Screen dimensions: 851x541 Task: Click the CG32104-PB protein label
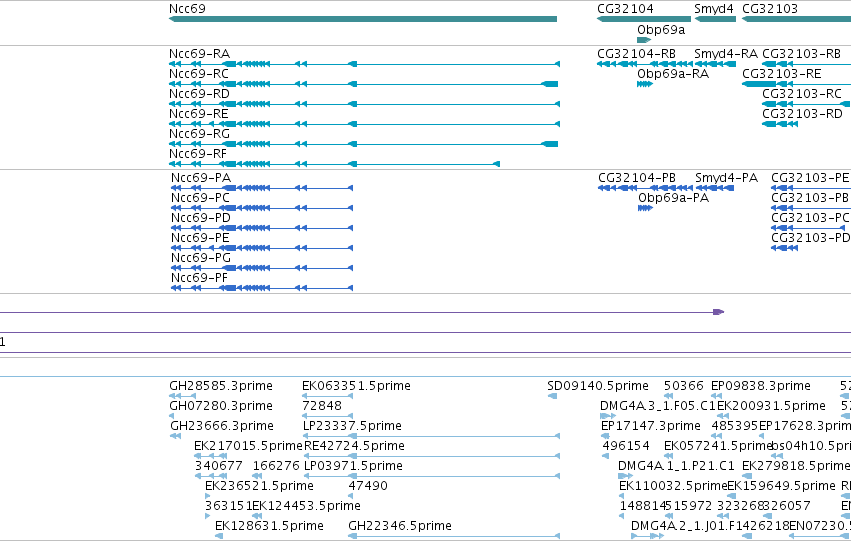[x=637, y=178]
